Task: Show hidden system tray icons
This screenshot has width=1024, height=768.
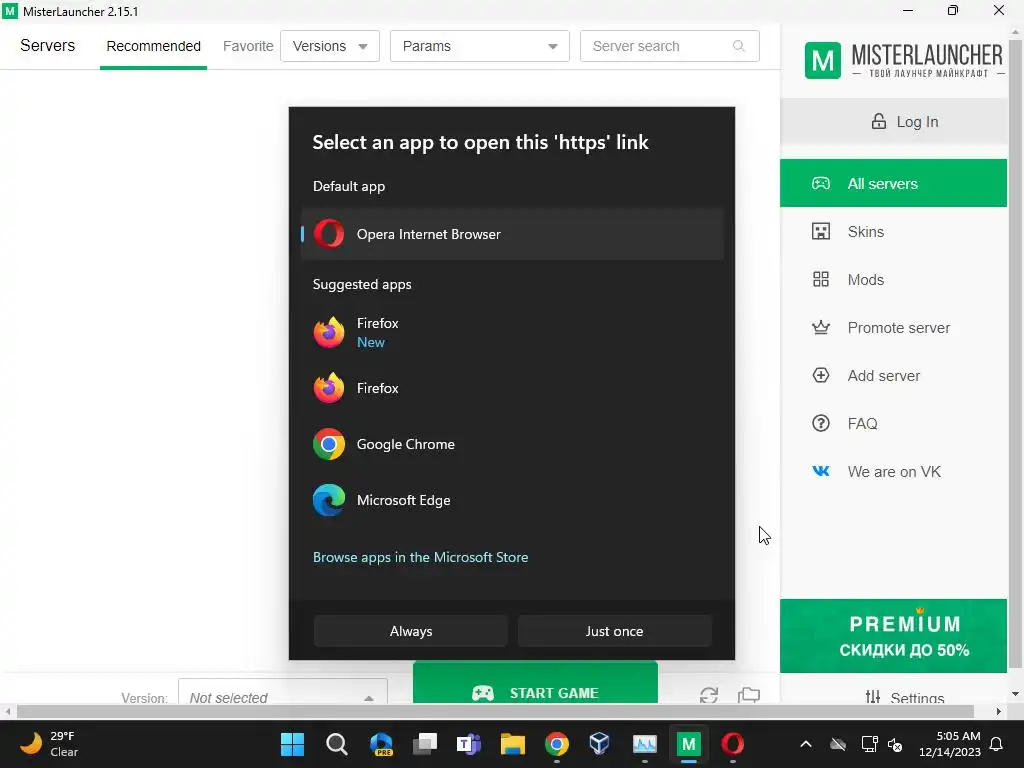Action: click(806, 744)
